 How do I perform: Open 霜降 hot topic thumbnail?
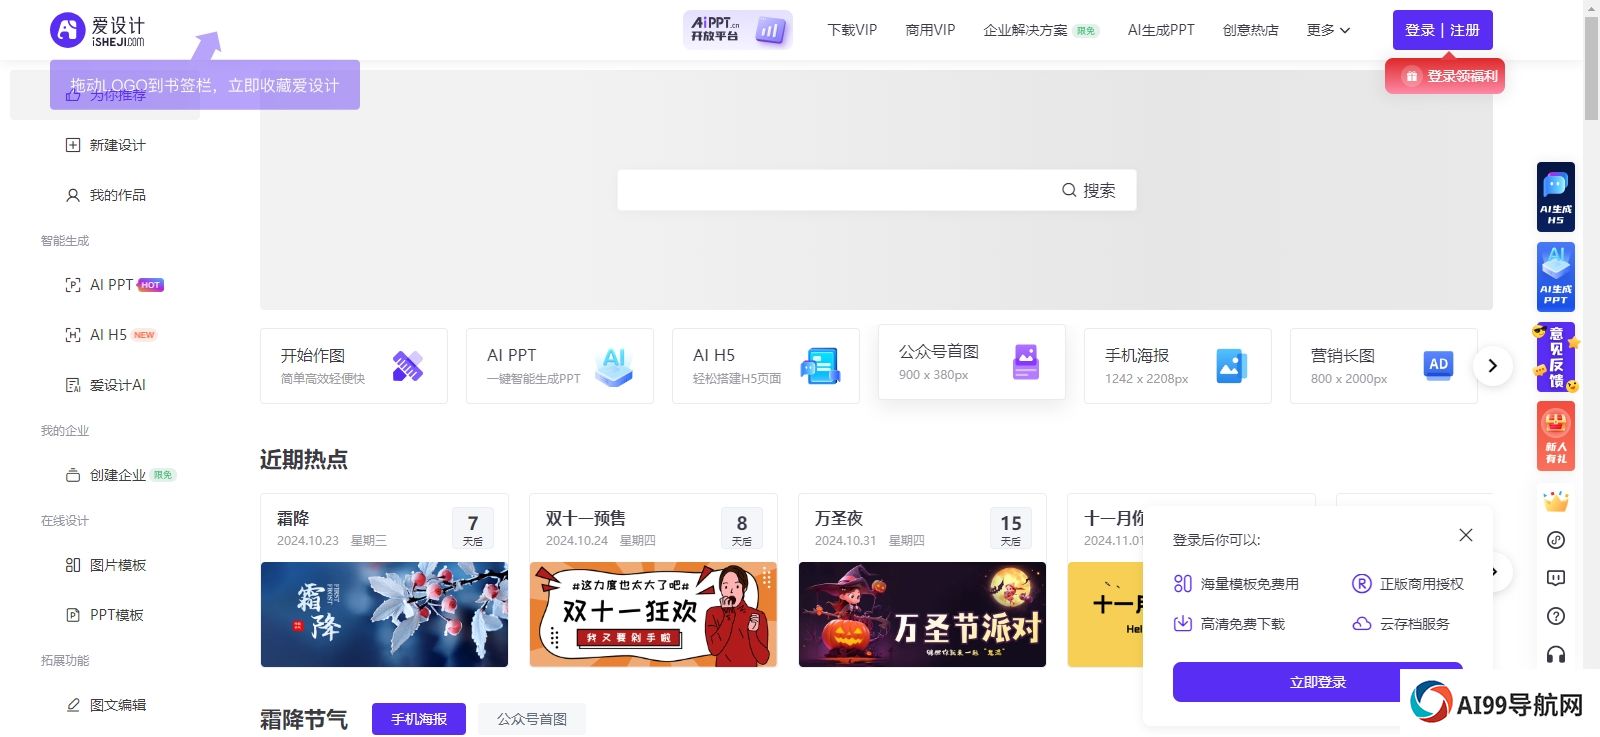(384, 614)
